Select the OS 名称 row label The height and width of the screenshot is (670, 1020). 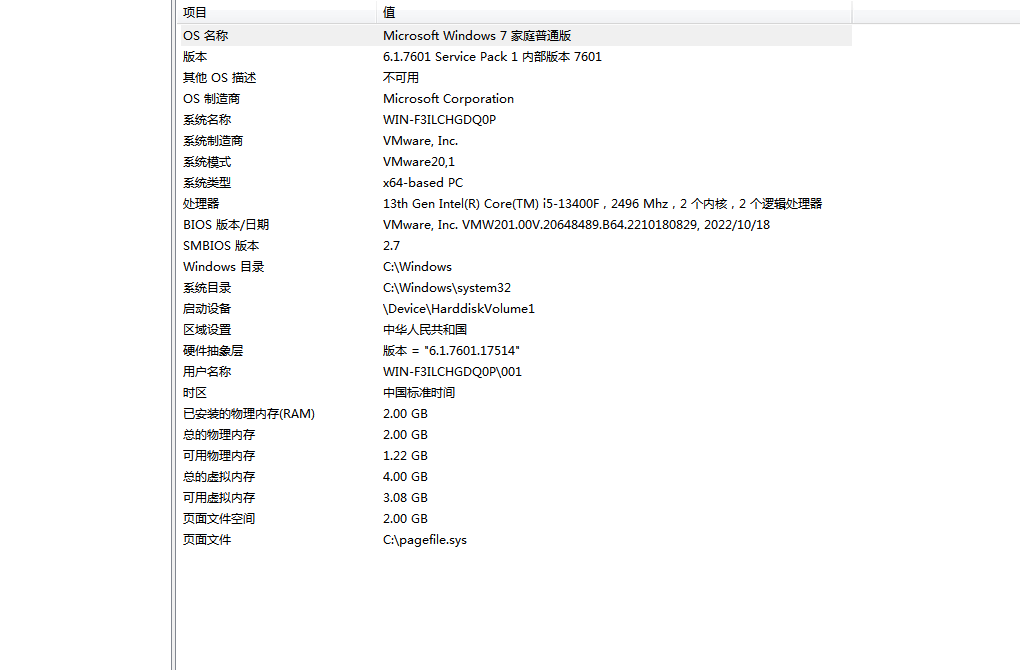pyautogui.click(x=206, y=36)
